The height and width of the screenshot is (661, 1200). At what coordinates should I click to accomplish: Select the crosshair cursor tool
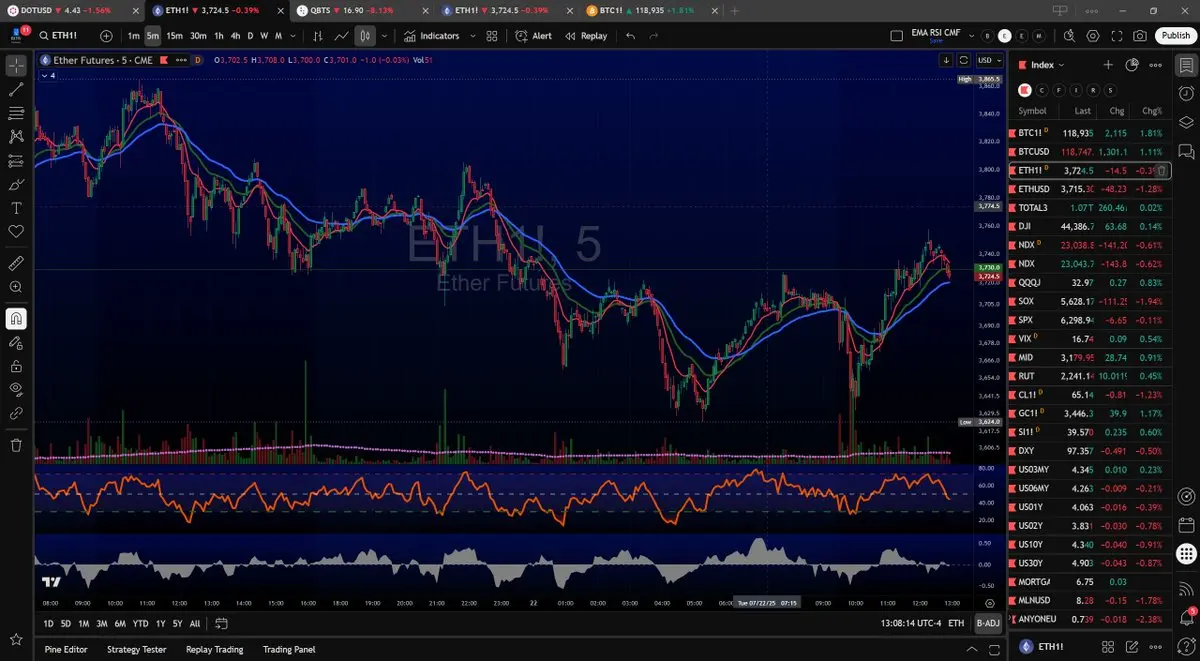16,66
